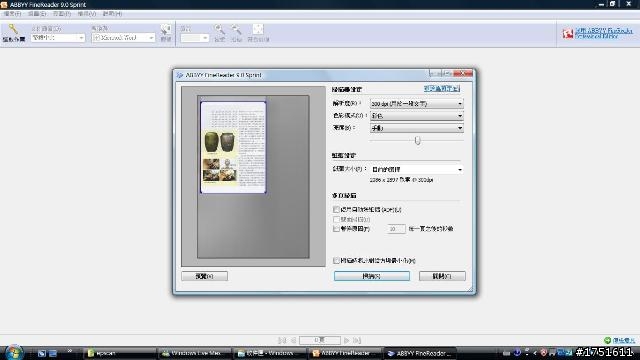The height and width of the screenshot is (360, 640).
Task: Click the blue round icon in the system tray
Action: coord(518,353)
